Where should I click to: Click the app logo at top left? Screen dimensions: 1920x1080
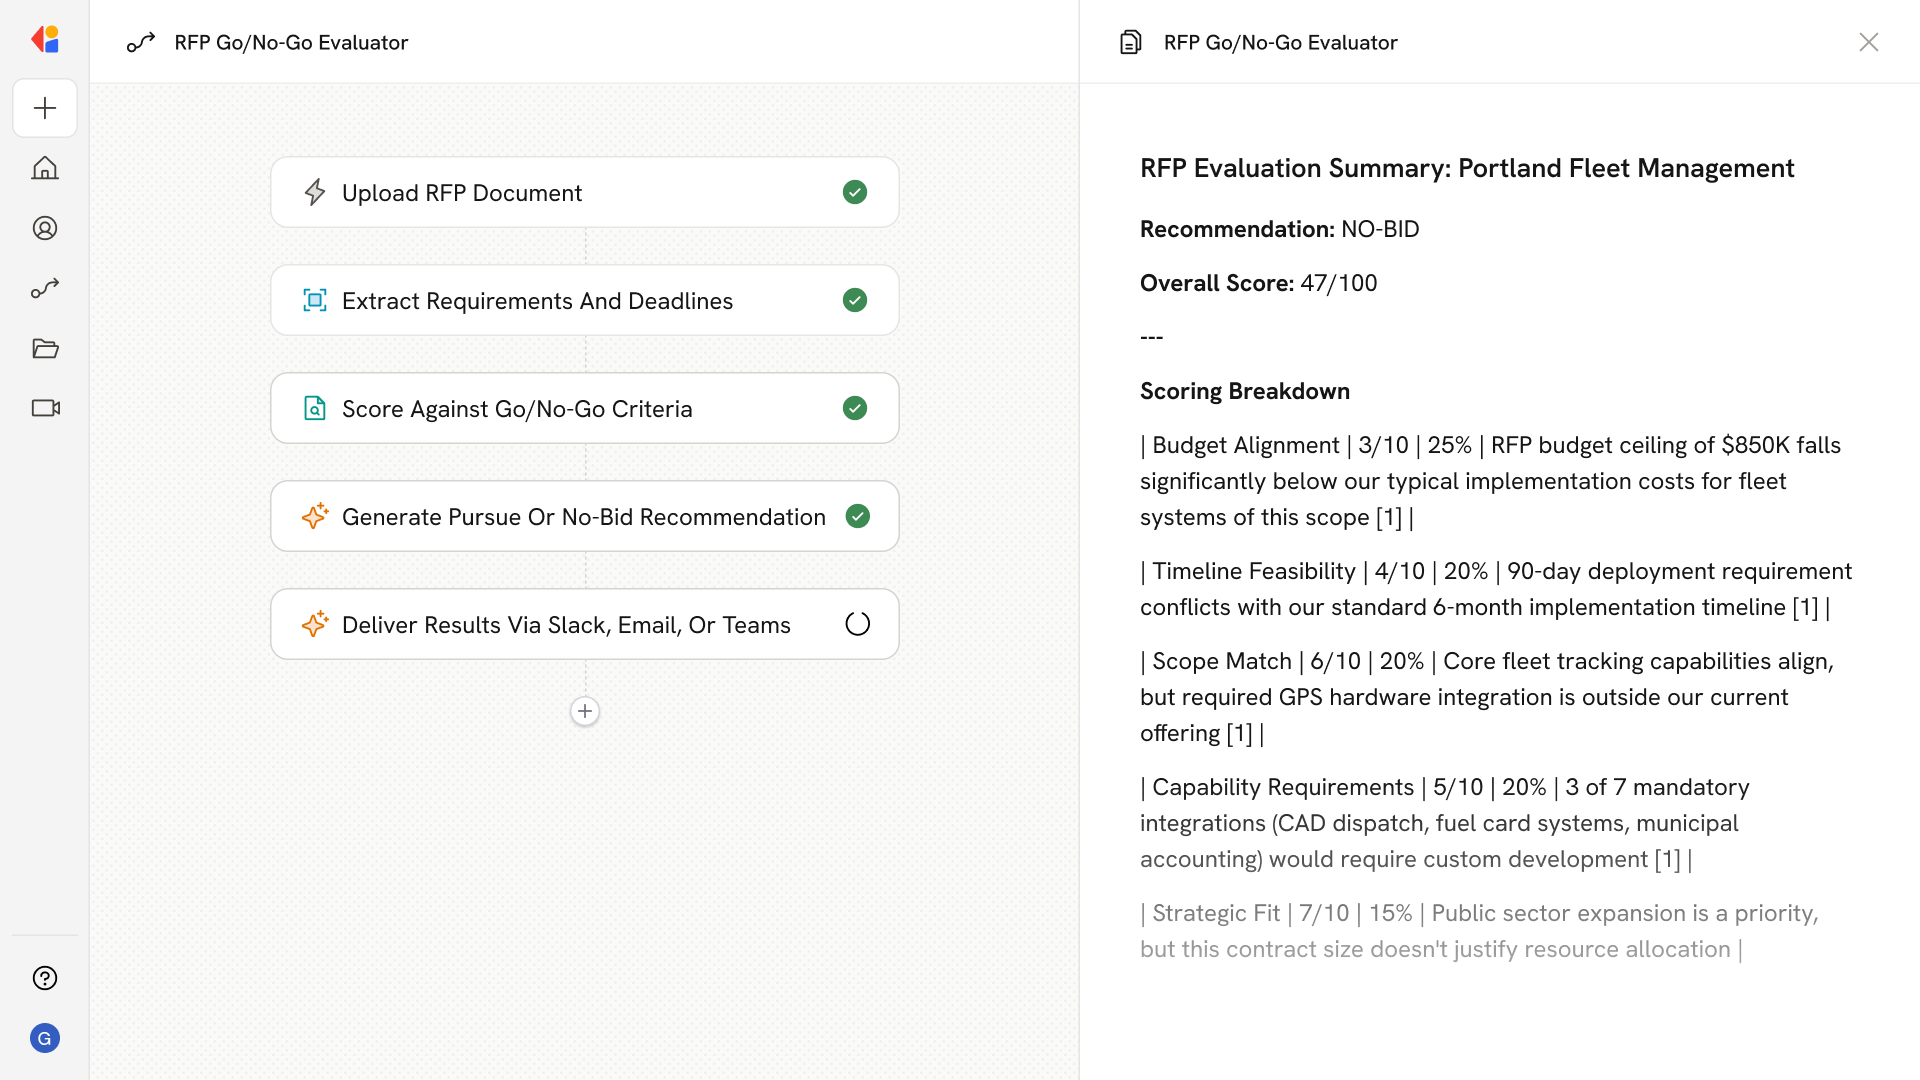[x=45, y=40]
